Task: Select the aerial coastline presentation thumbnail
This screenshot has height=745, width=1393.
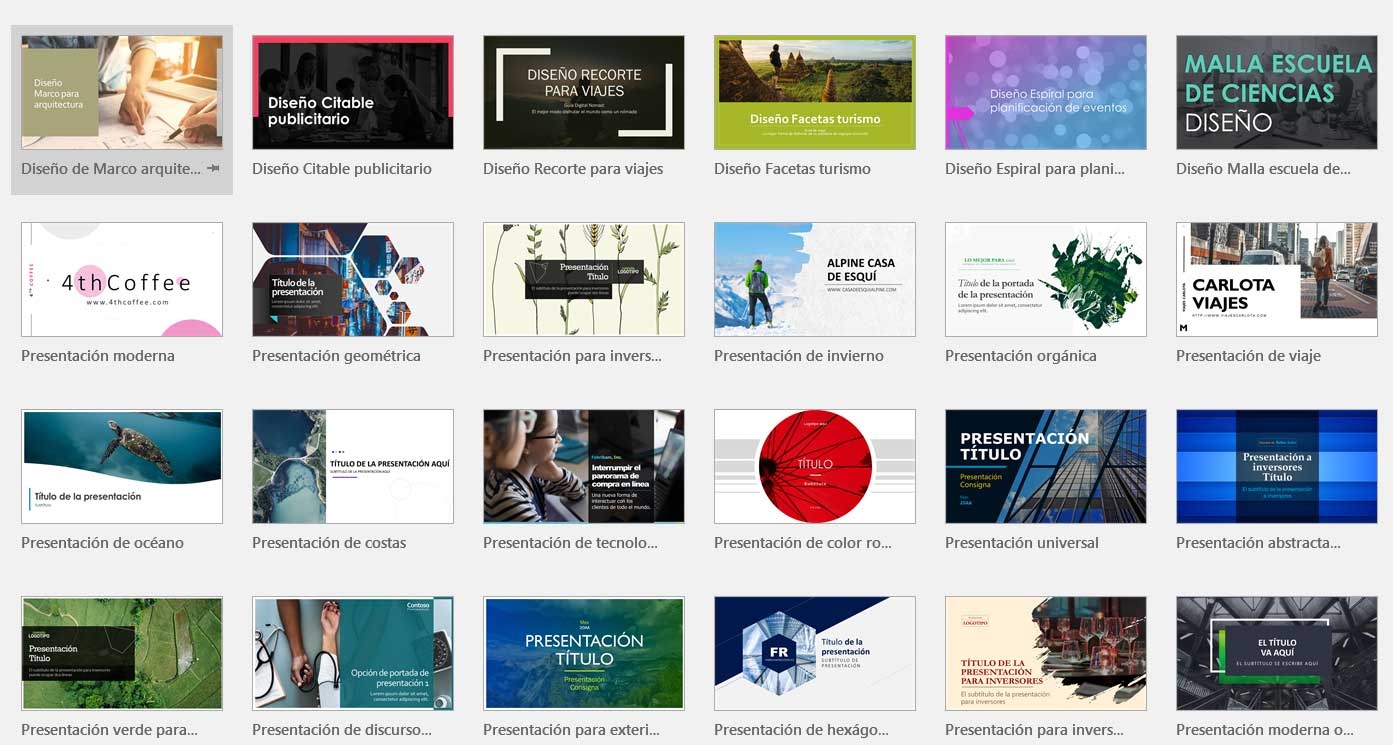Action: click(353, 466)
